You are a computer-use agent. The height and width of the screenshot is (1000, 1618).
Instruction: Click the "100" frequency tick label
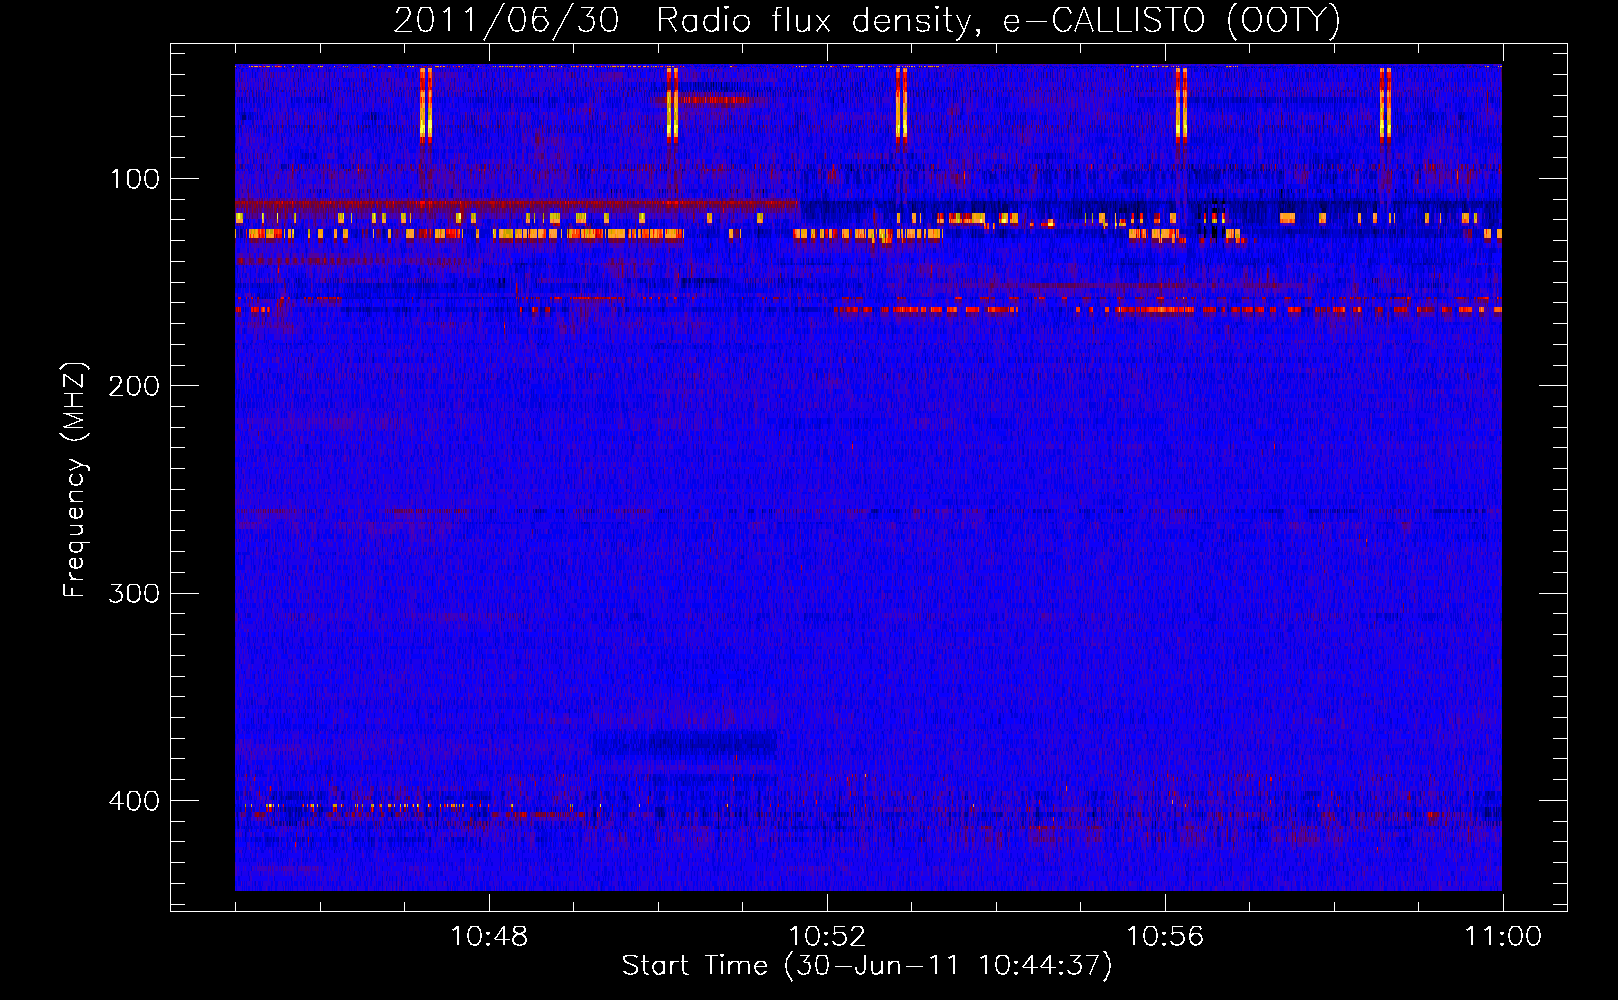135,179
